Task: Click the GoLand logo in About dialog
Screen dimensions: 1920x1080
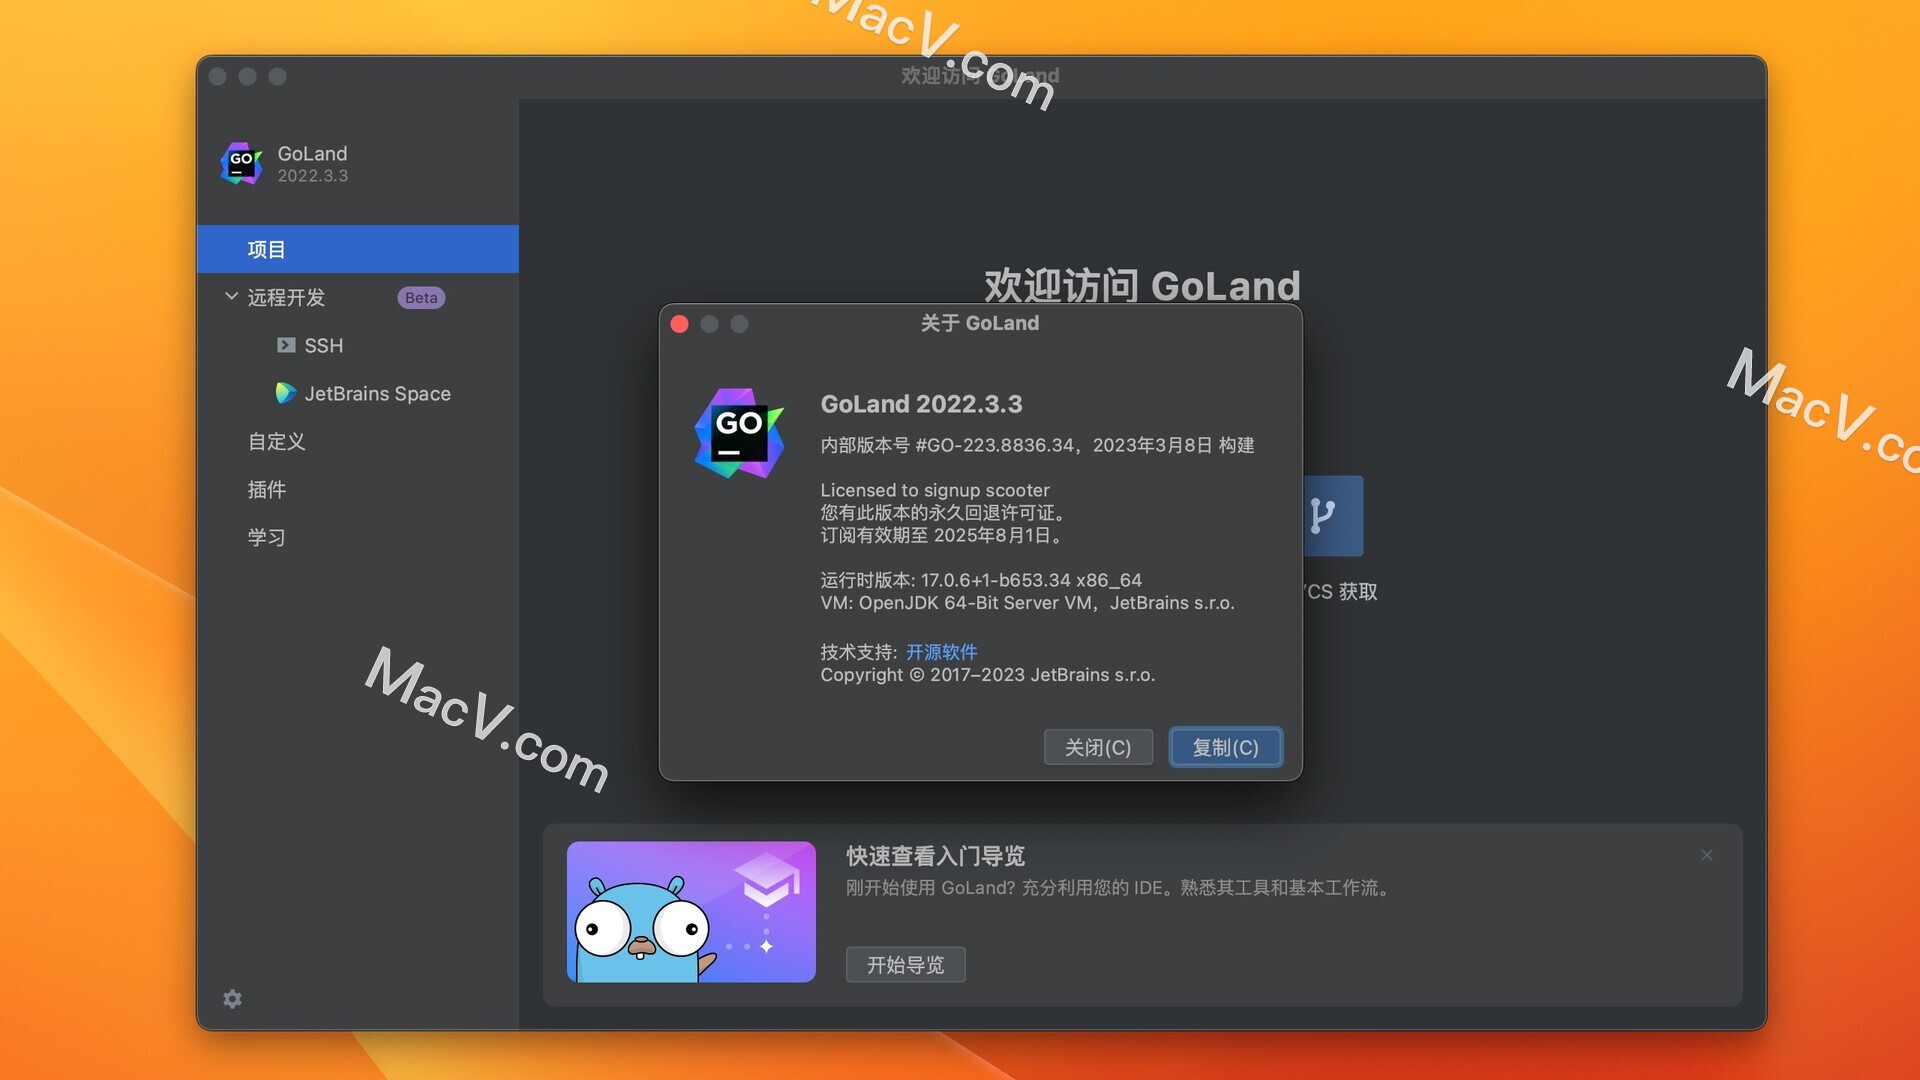Action: coord(739,433)
